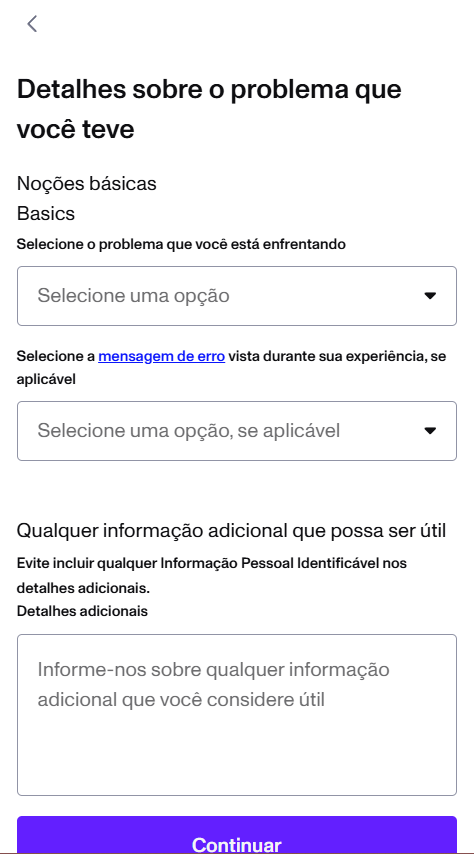Click the 'Evite incluir qualquer Informação Pessoal' notice

212,563
